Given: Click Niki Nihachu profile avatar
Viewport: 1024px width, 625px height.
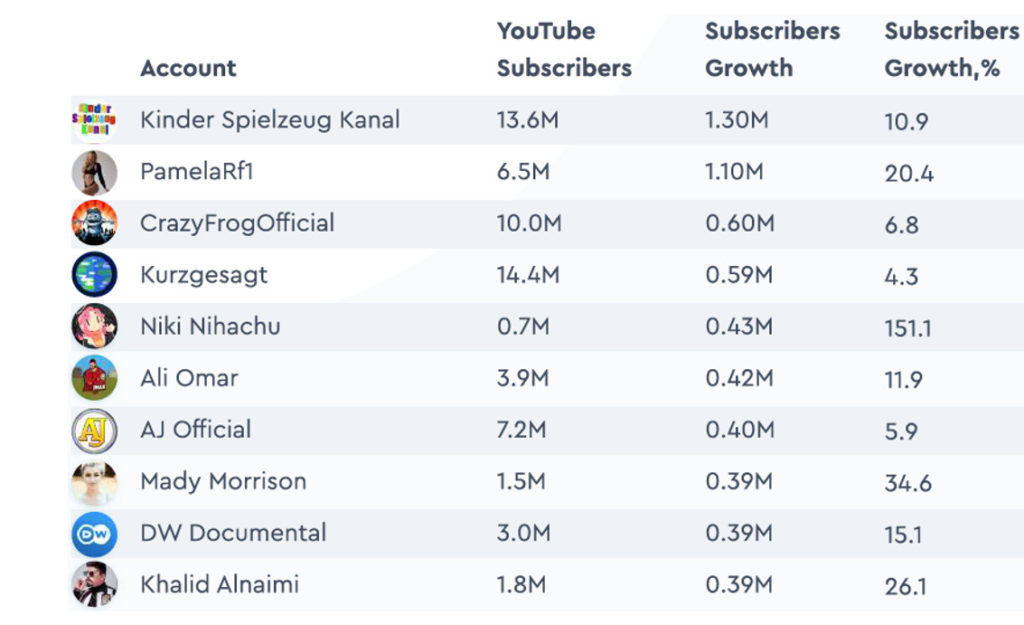Looking at the screenshot, I should tap(95, 326).
